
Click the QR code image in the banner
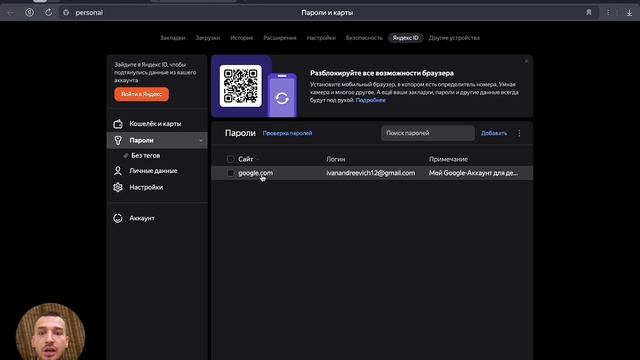click(241, 86)
